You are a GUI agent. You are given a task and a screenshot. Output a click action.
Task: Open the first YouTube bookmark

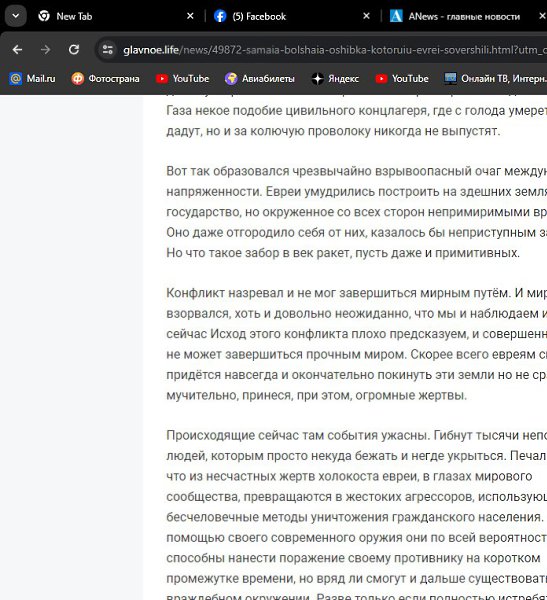pyautogui.click(x=183, y=78)
